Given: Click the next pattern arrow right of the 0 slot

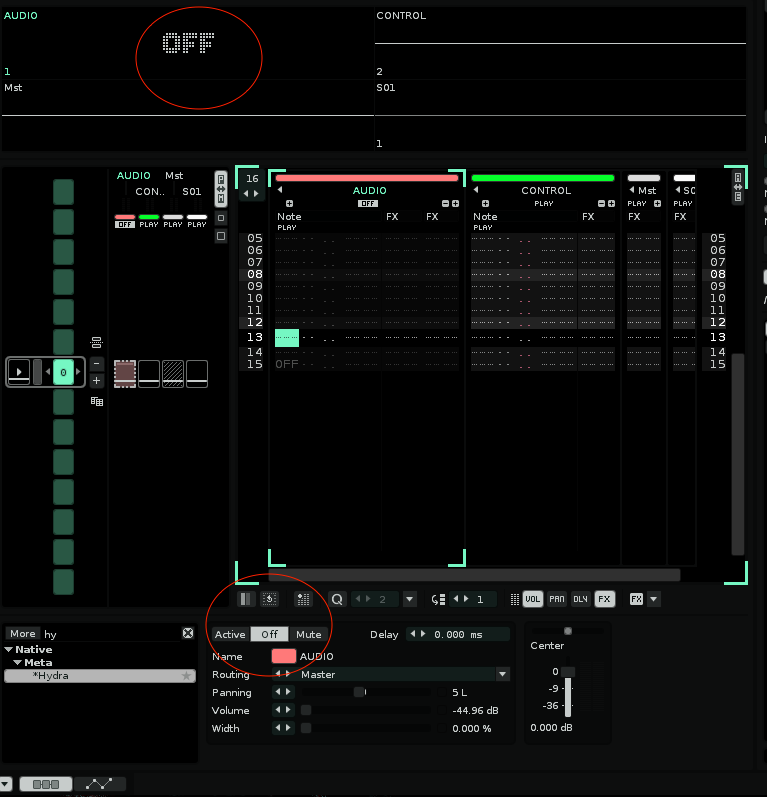Looking at the screenshot, I should [78, 372].
